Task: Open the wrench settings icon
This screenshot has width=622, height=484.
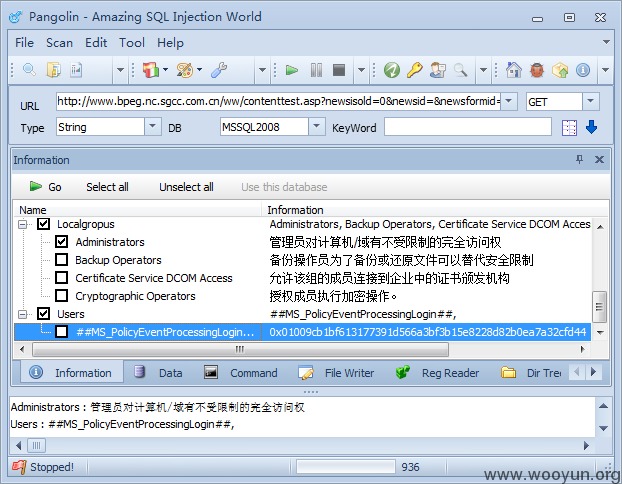Action: tap(219, 70)
